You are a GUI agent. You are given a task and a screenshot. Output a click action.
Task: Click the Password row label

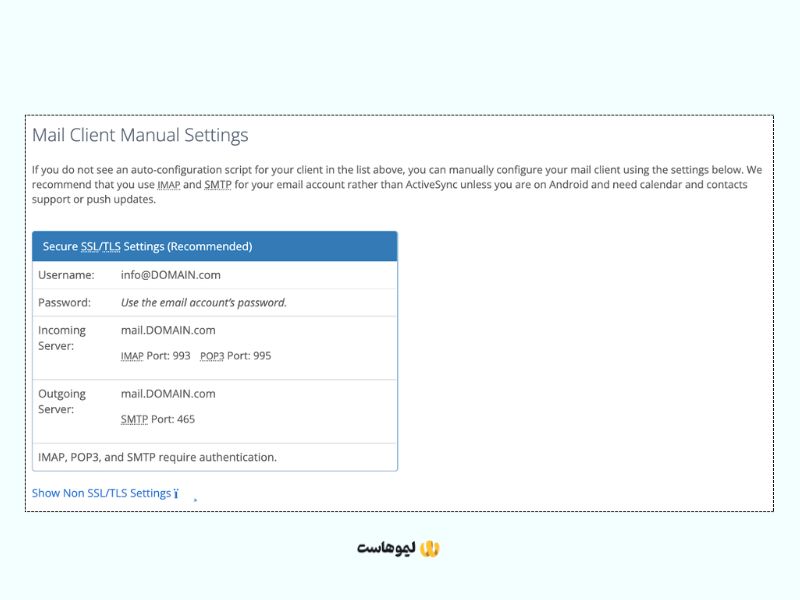[64, 302]
